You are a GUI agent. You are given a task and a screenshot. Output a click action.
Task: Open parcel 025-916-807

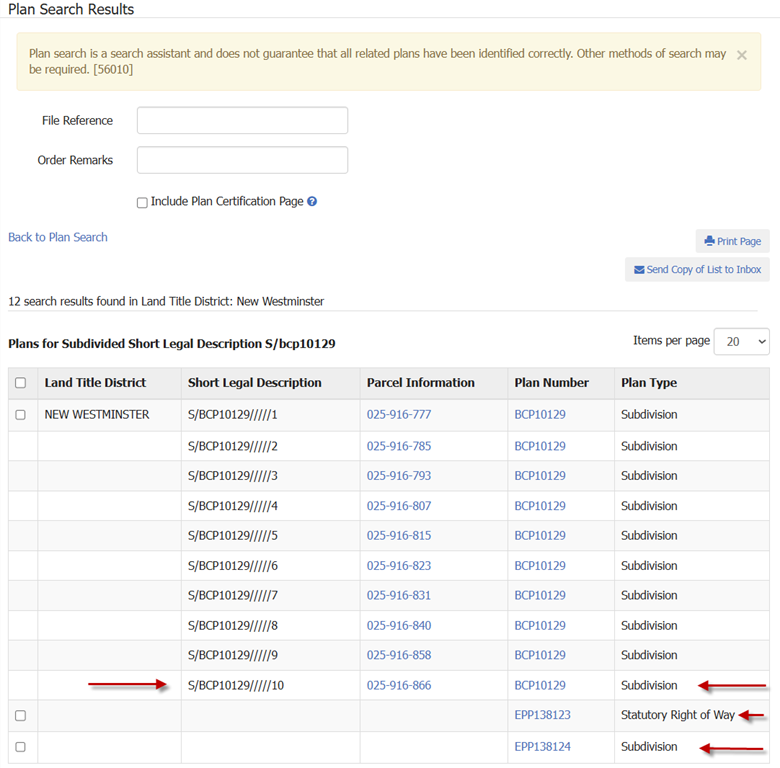point(399,506)
